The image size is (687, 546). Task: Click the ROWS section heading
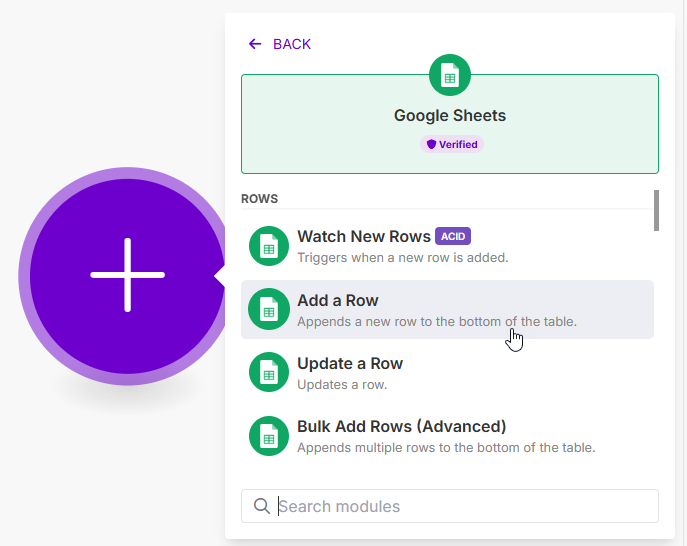click(260, 199)
